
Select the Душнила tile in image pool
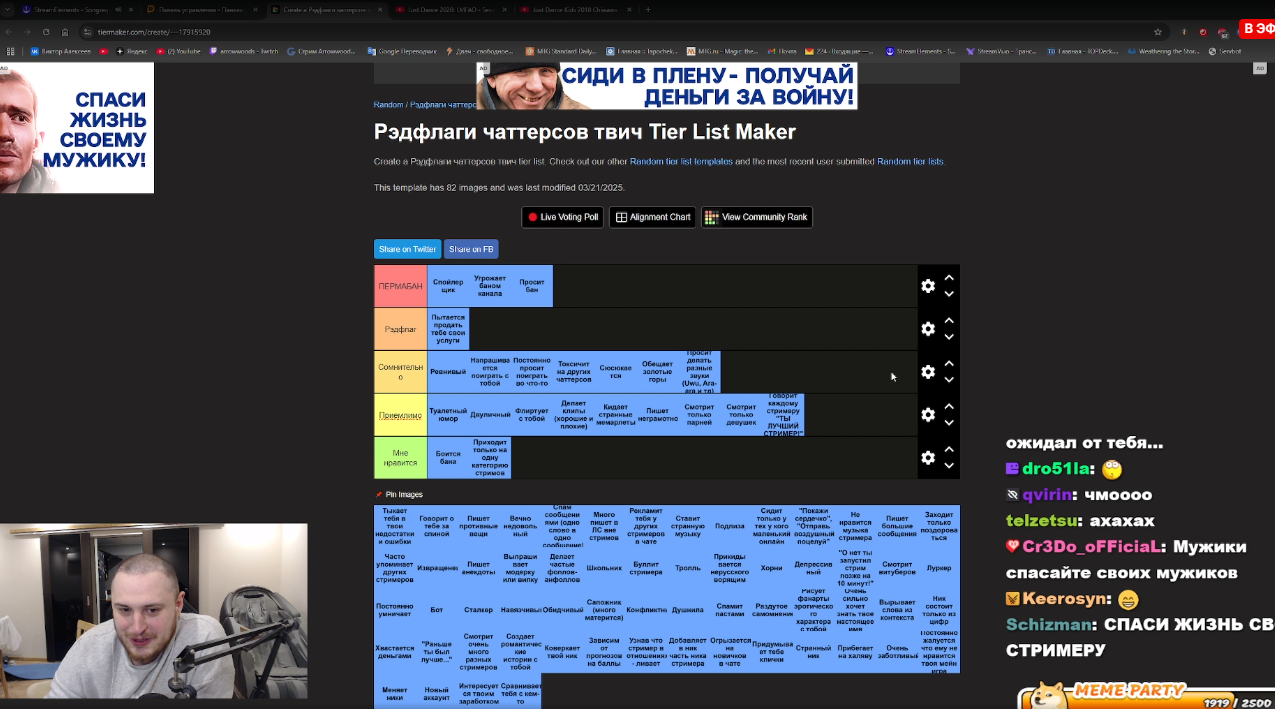[688, 610]
